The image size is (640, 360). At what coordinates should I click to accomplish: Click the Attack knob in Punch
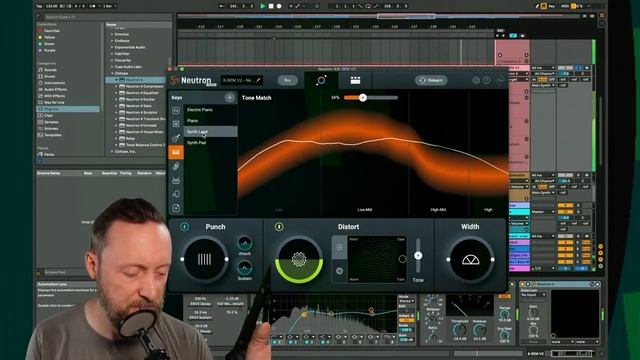coord(244,244)
